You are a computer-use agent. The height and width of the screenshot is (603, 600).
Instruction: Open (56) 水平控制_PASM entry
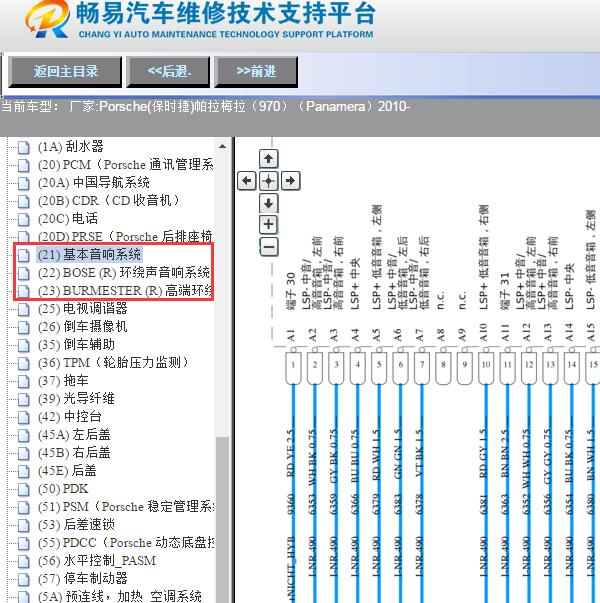coord(97,561)
